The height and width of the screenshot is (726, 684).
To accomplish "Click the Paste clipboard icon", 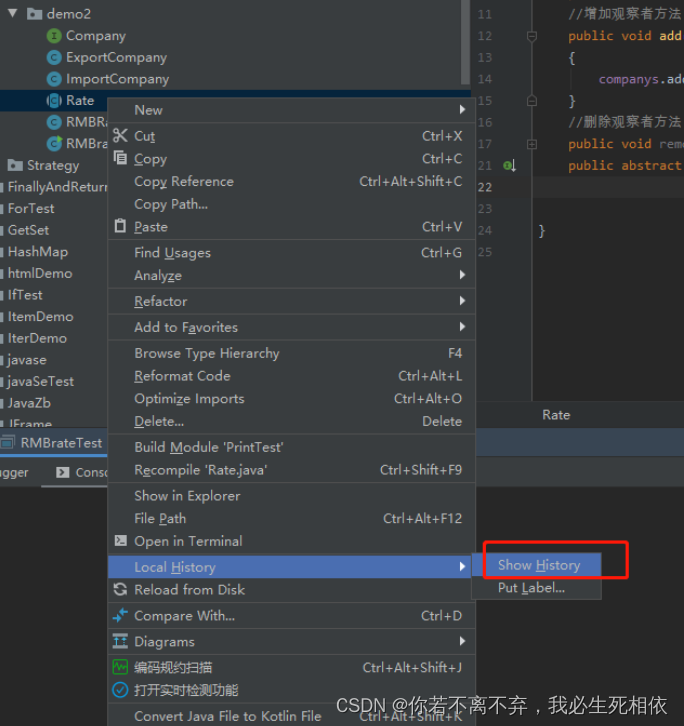I will (x=120, y=226).
